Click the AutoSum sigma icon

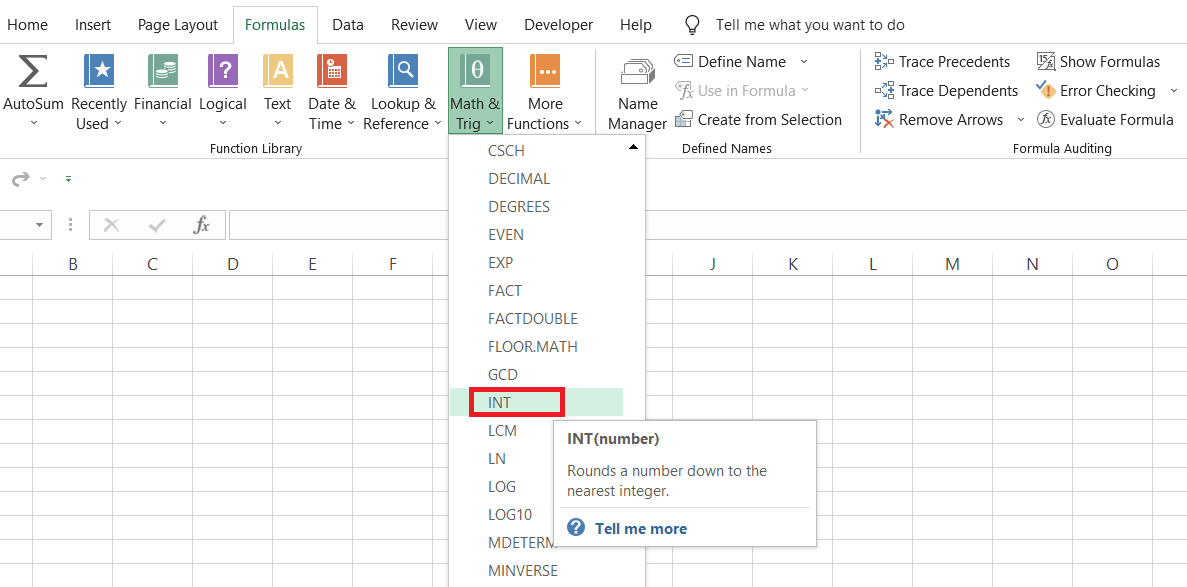pyautogui.click(x=33, y=72)
